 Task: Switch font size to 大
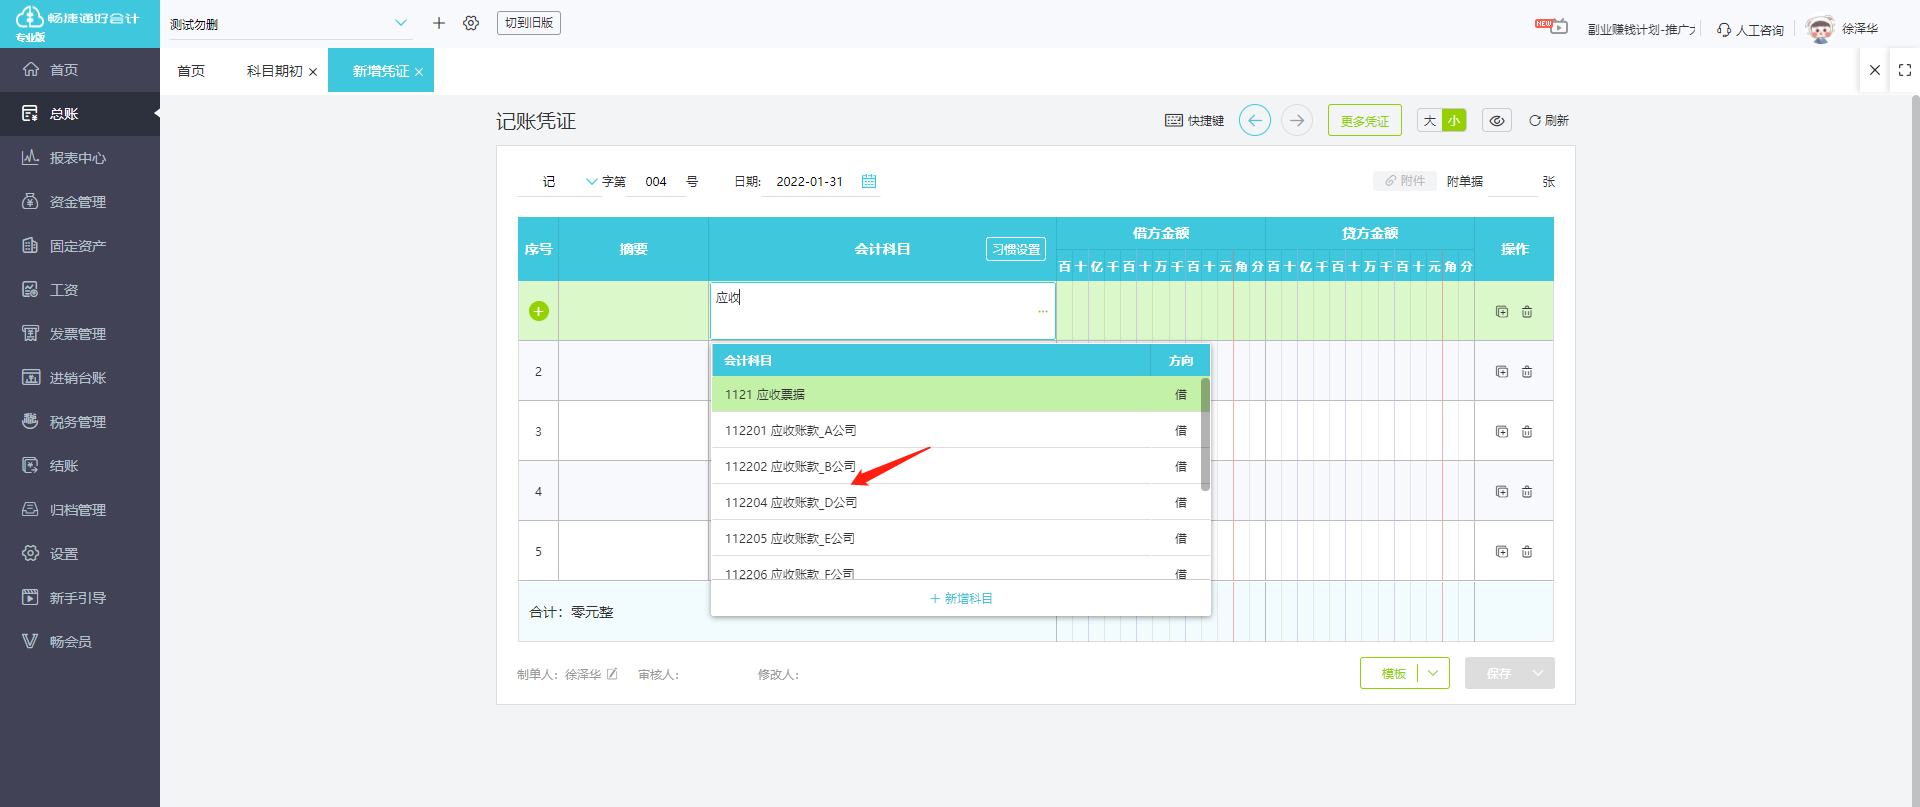pyautogui.click(x=1430, y=121)
